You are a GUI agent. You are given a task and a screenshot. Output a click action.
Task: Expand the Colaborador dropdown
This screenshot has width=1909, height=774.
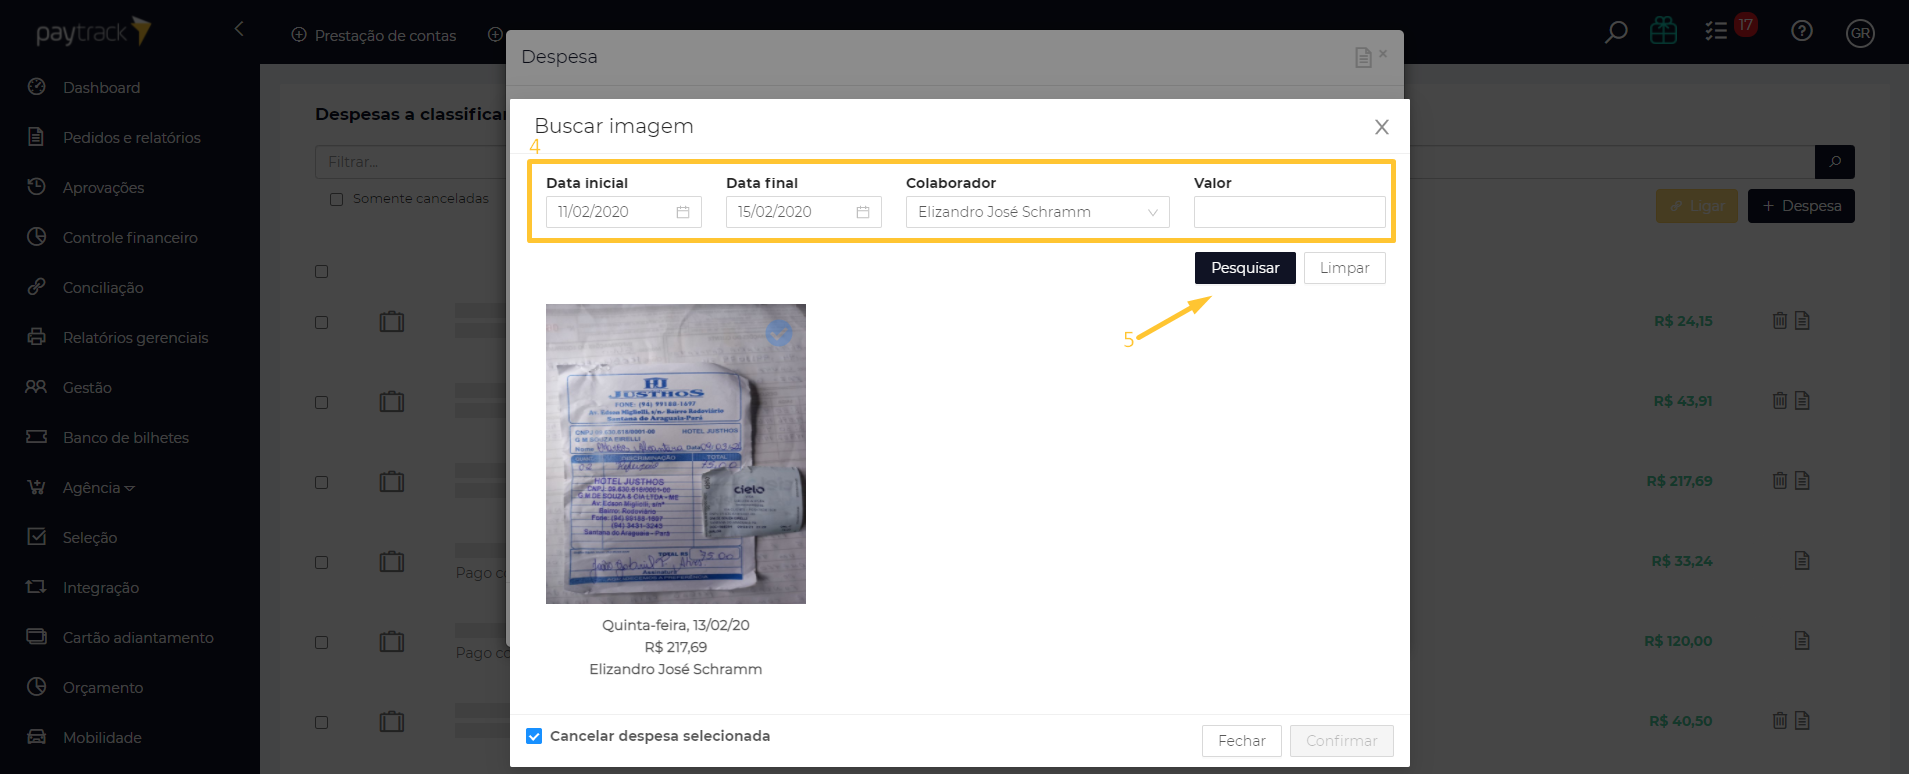point(1152,212)
